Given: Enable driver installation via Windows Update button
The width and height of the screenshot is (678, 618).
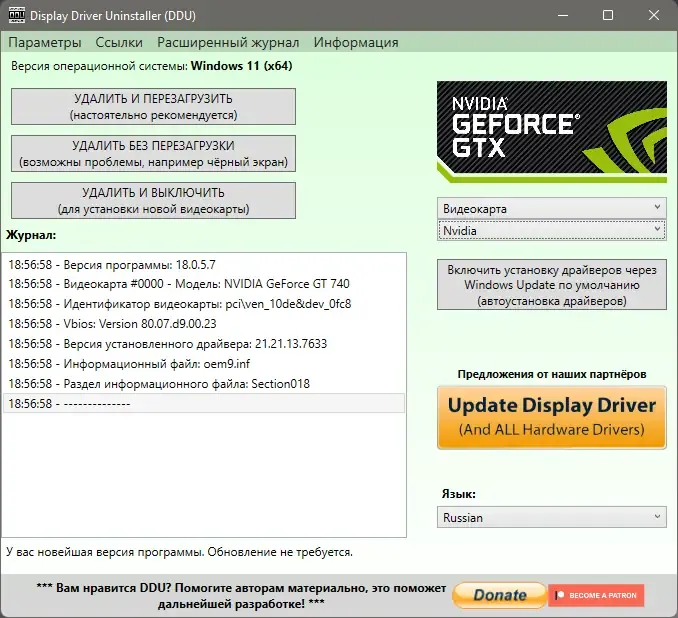Looking at the screenshot, I should coord(552,285).
